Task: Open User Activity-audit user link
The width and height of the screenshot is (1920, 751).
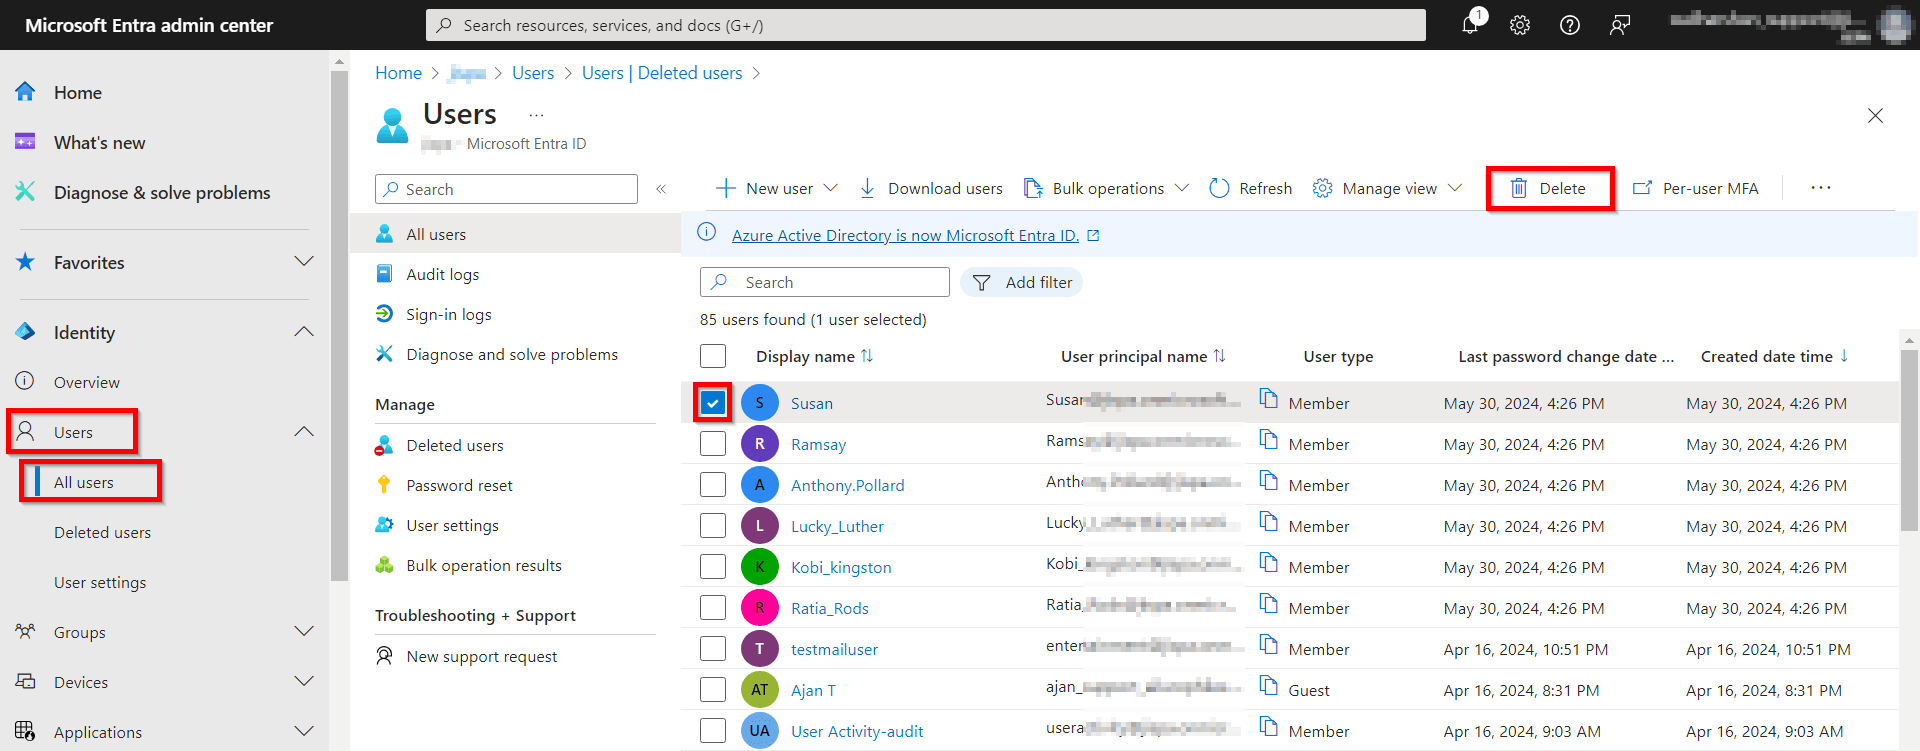Action: tap(857, 731)
